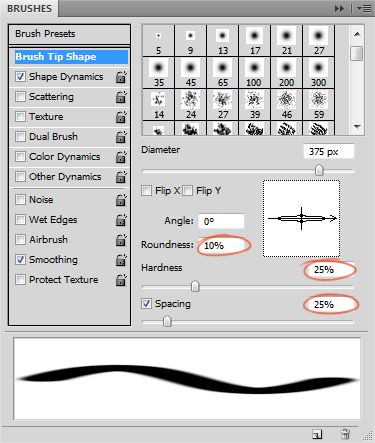Click the Hardness slider handle

[x=195, y=286]
